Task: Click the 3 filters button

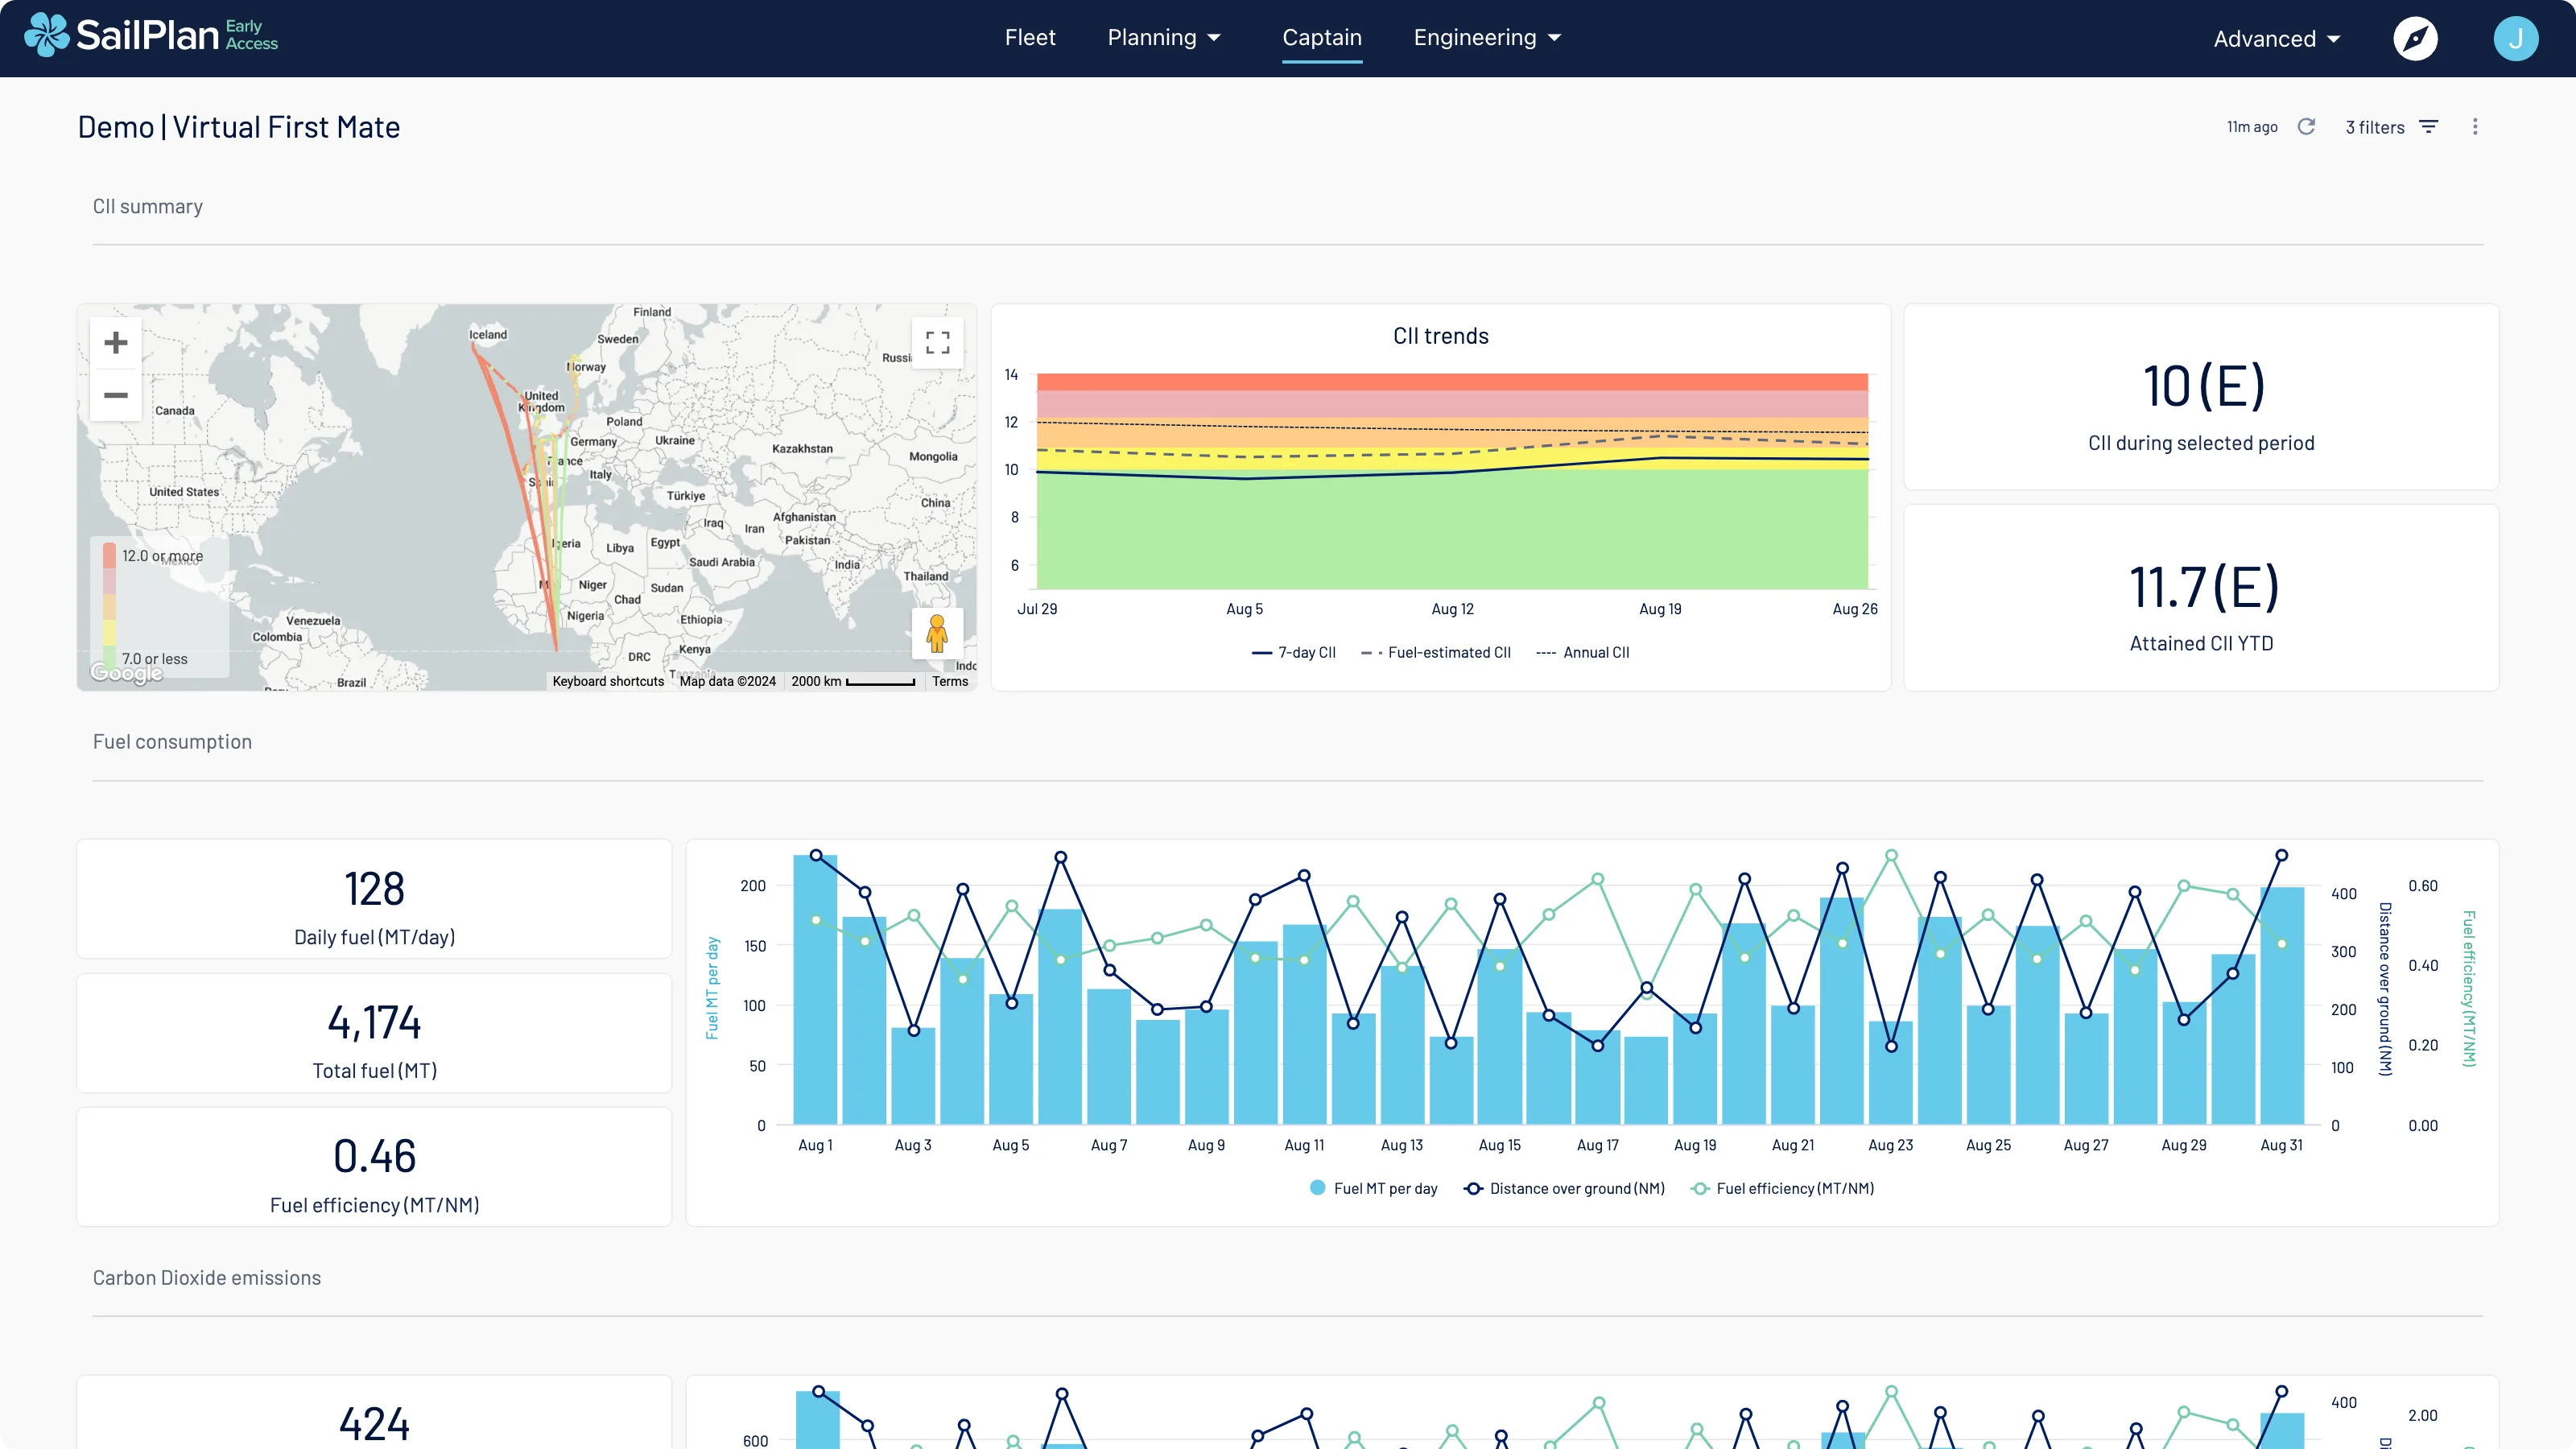Action: coord(2392,127)
